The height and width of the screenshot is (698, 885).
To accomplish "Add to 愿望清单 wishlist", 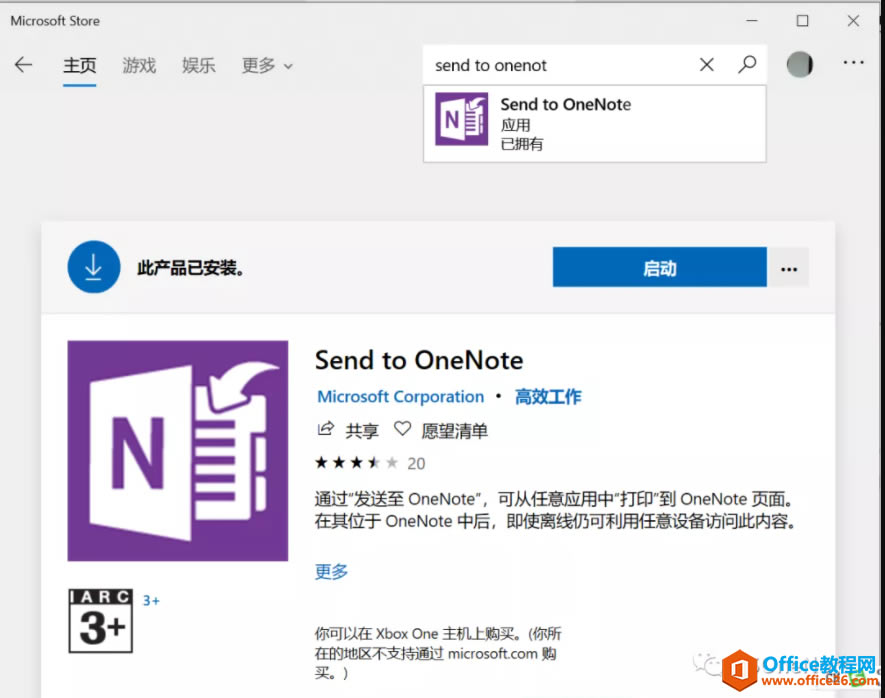I will (454, 431).
